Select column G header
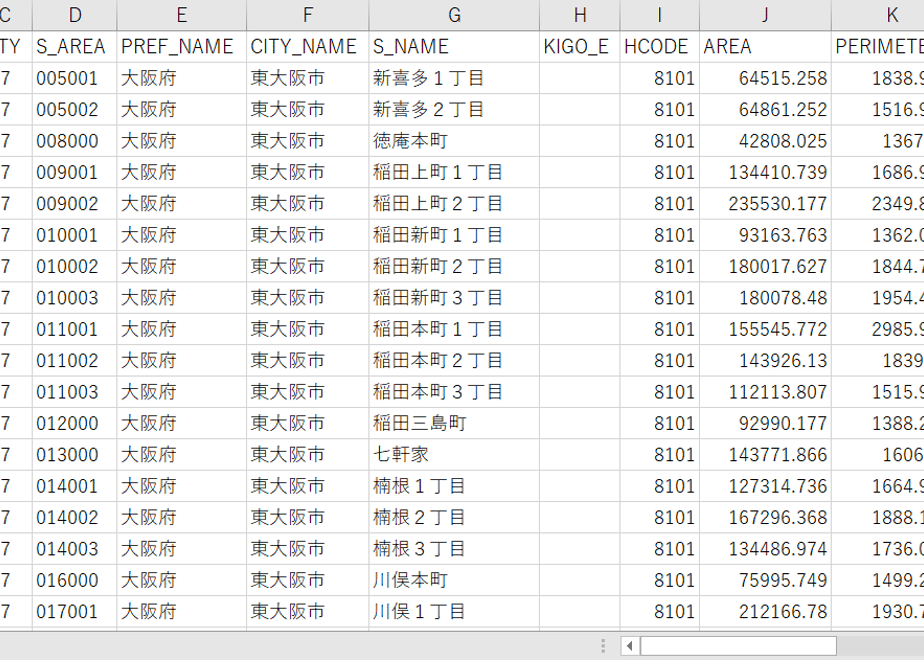Image resolution: width=924 pixels, height=660 pixels. [454, 15]
